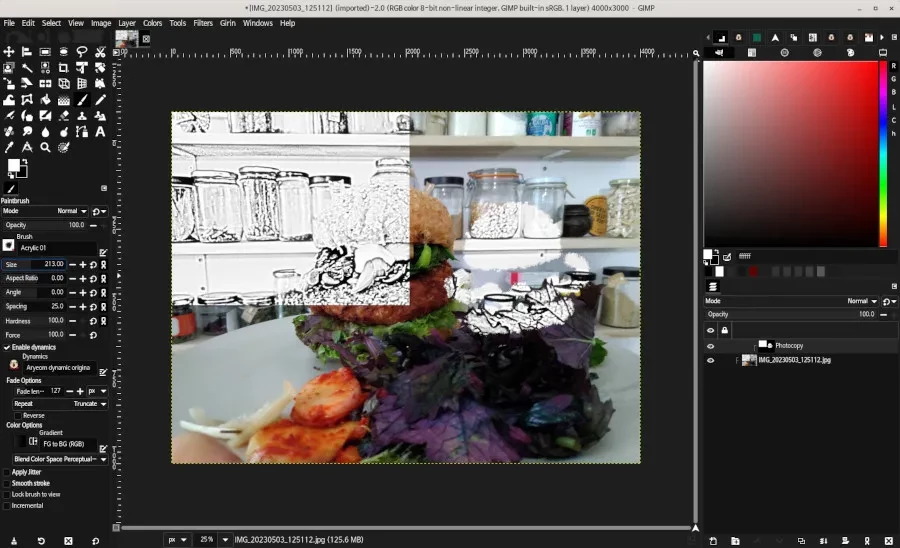Select the Eraser tool

63,116
